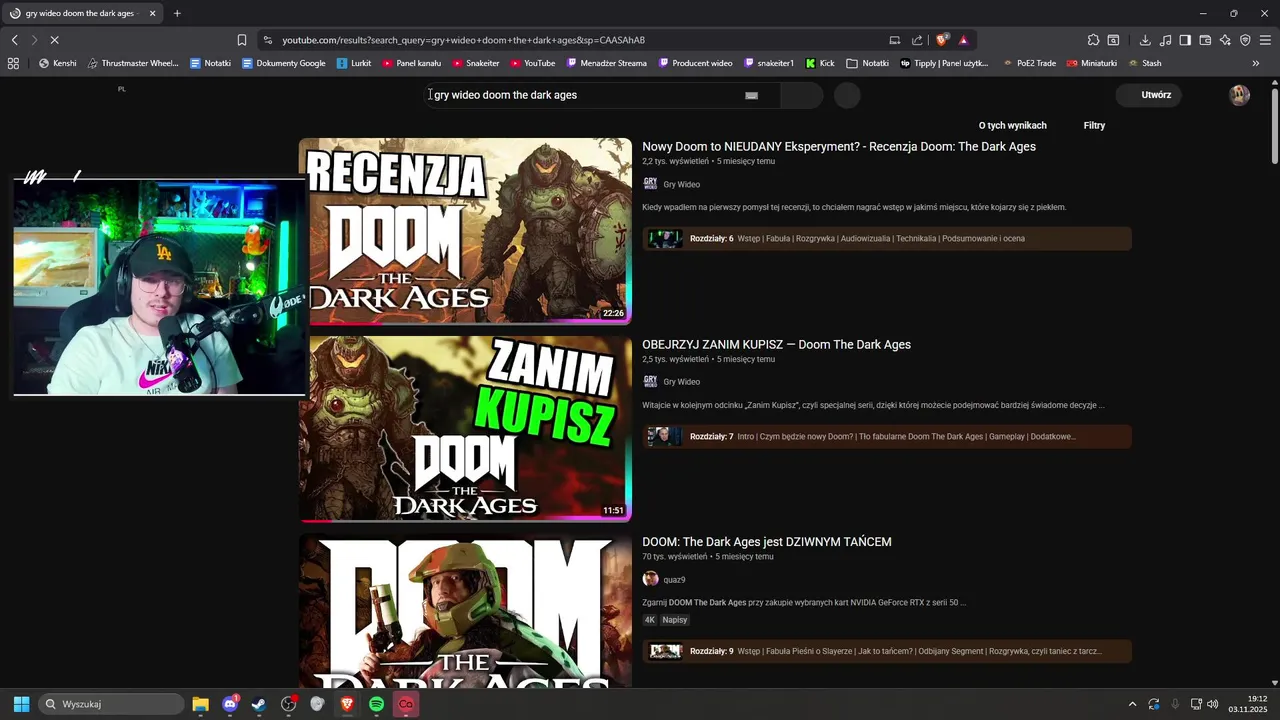The image size is (1280, 720).
Task: Open the Tipply Panel użytk... bookmark
Action: pos(944,63)
